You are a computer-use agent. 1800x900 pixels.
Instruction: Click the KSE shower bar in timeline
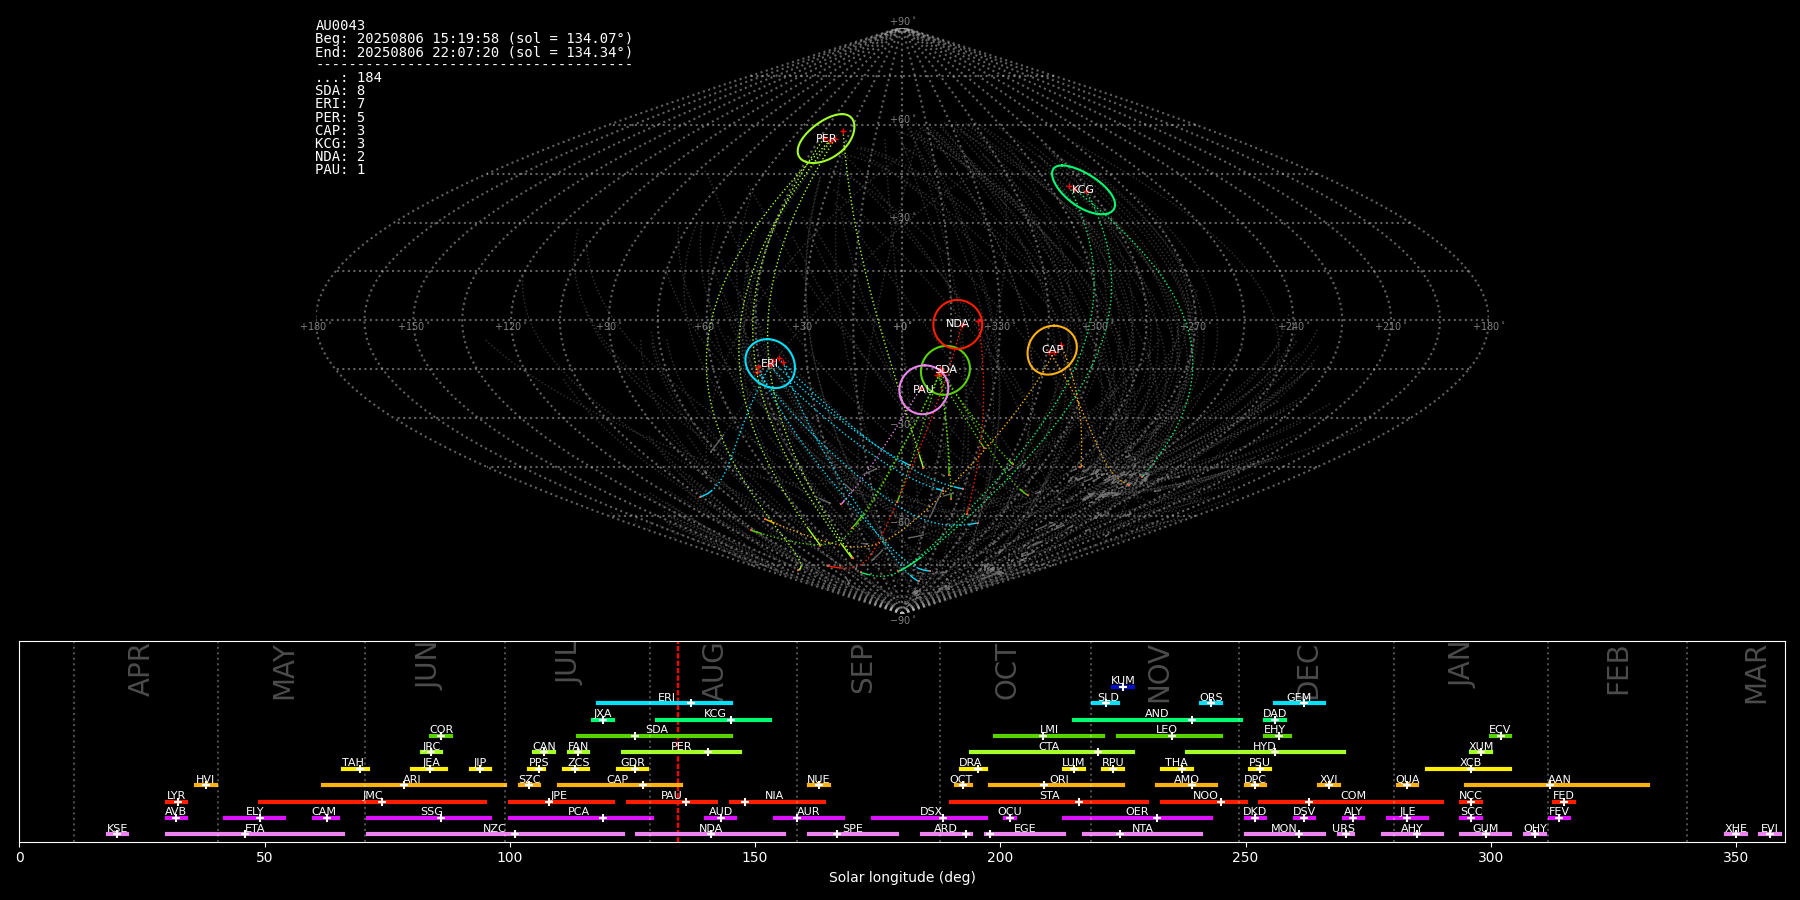tap(117, 834)
